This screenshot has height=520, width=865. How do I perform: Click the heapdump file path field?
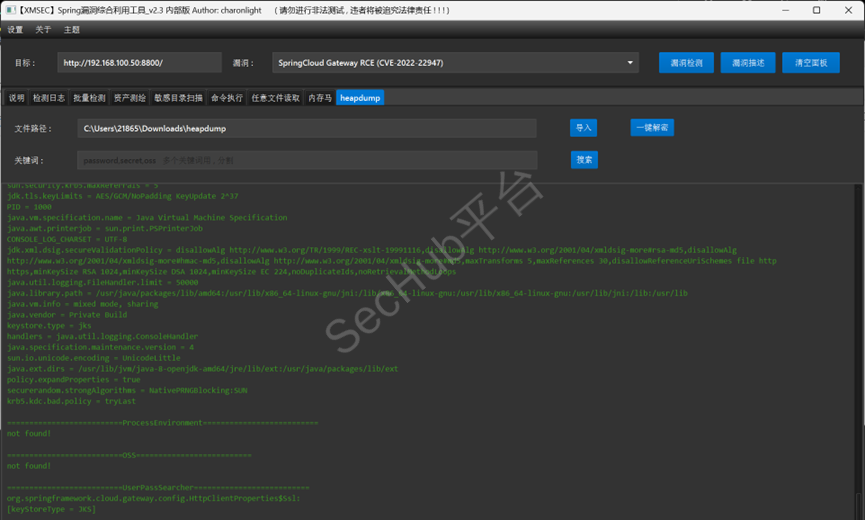click(x=307, y=128)
